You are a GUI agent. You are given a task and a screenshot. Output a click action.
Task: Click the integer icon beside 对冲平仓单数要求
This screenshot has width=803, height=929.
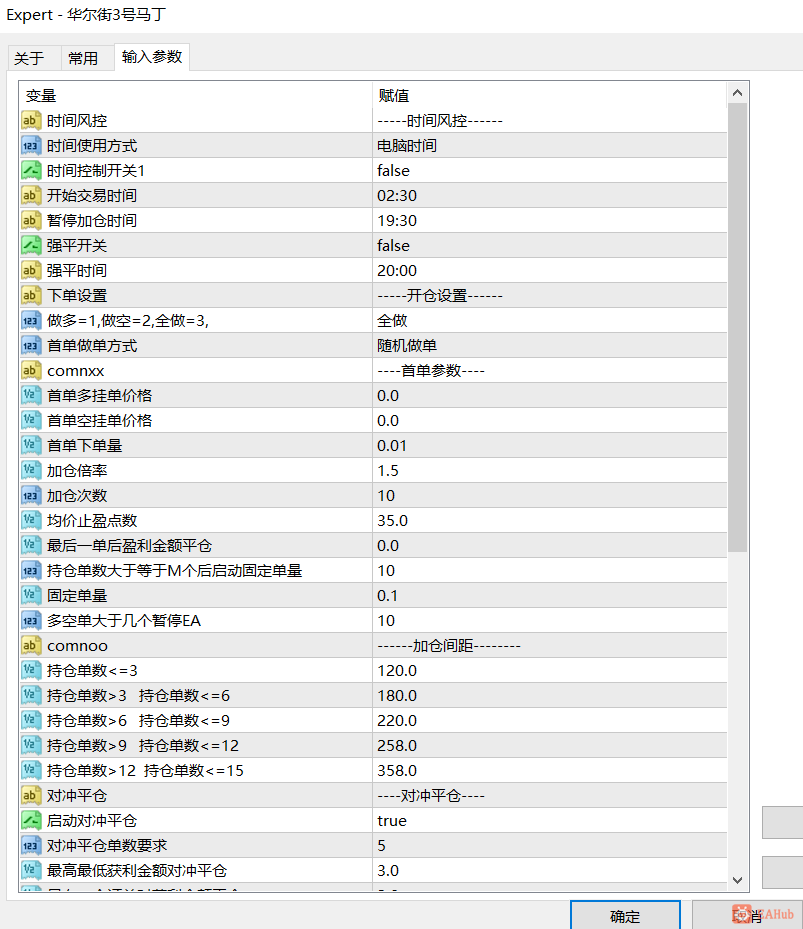click(x=31, y=845)
